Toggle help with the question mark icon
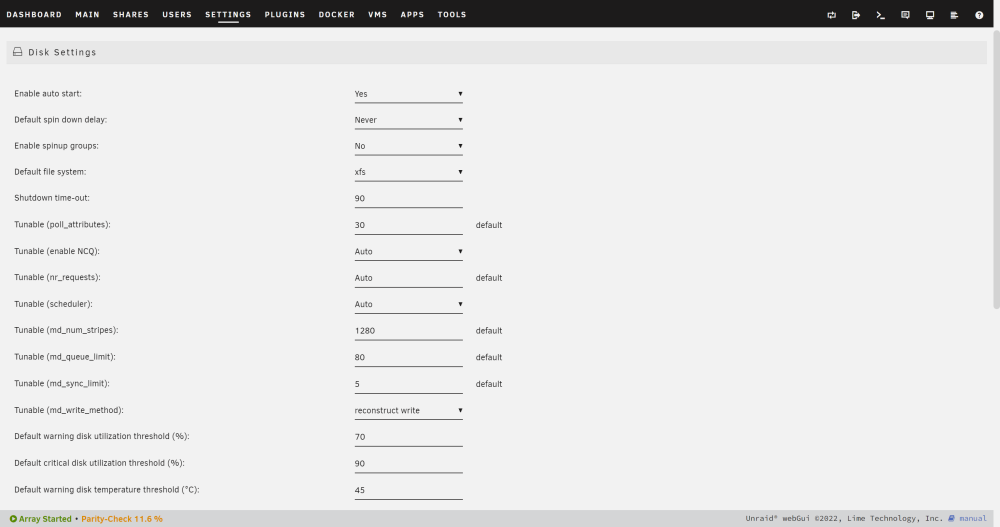The image size is (1000, 527). tap(979, 15)
